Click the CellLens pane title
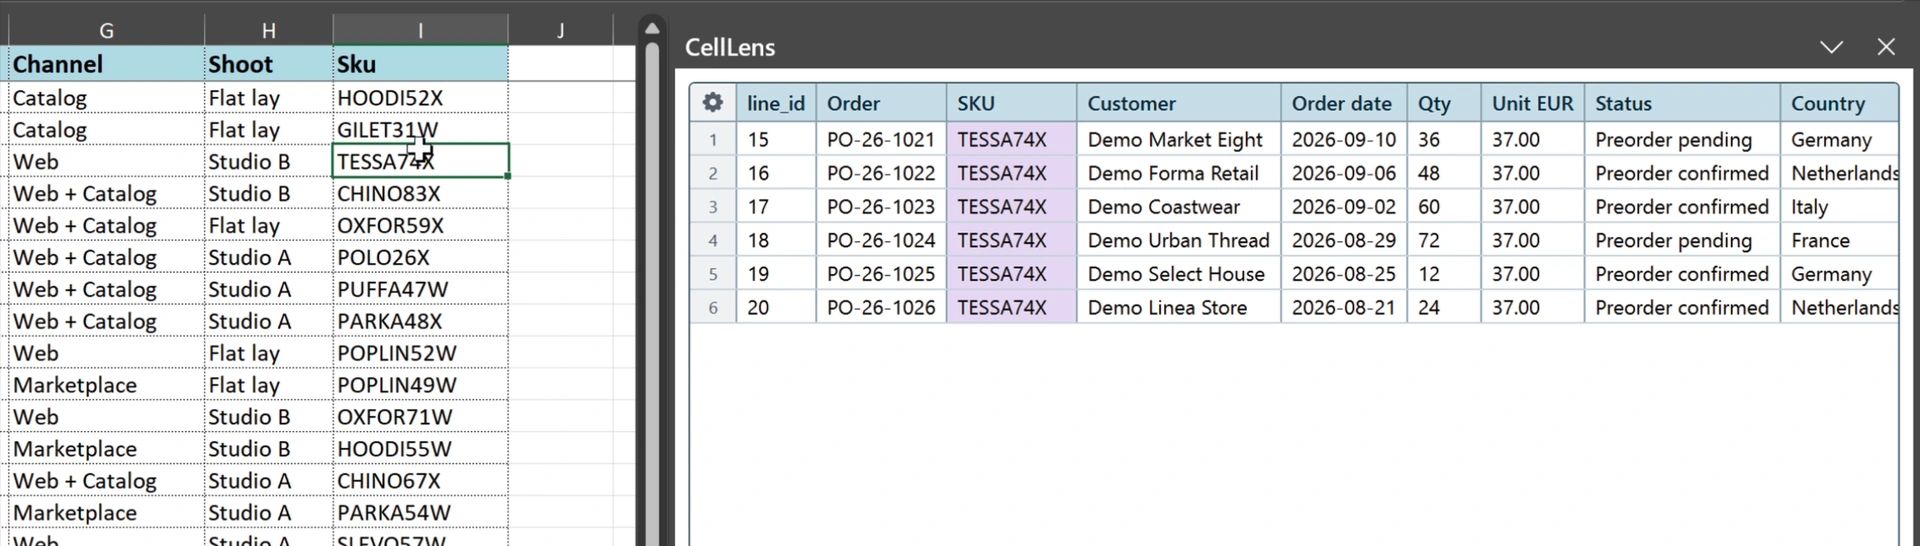1920x546 pixels. [x=730, y=47]
